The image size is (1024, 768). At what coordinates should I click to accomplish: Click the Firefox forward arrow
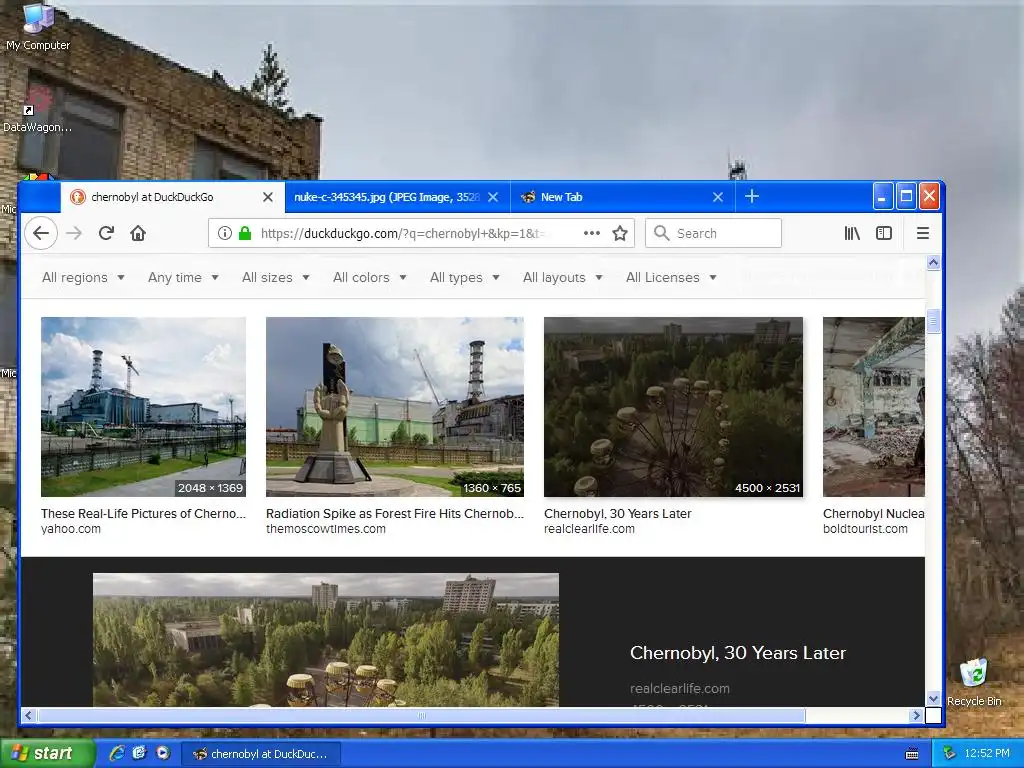click(x=74, y=233)
